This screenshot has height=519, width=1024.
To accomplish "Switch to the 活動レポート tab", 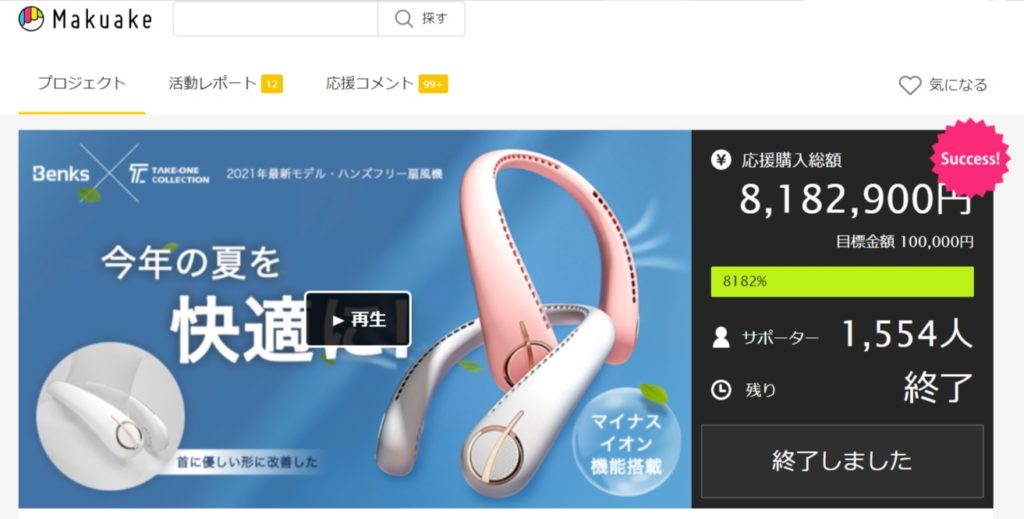I will pos(213,84).
